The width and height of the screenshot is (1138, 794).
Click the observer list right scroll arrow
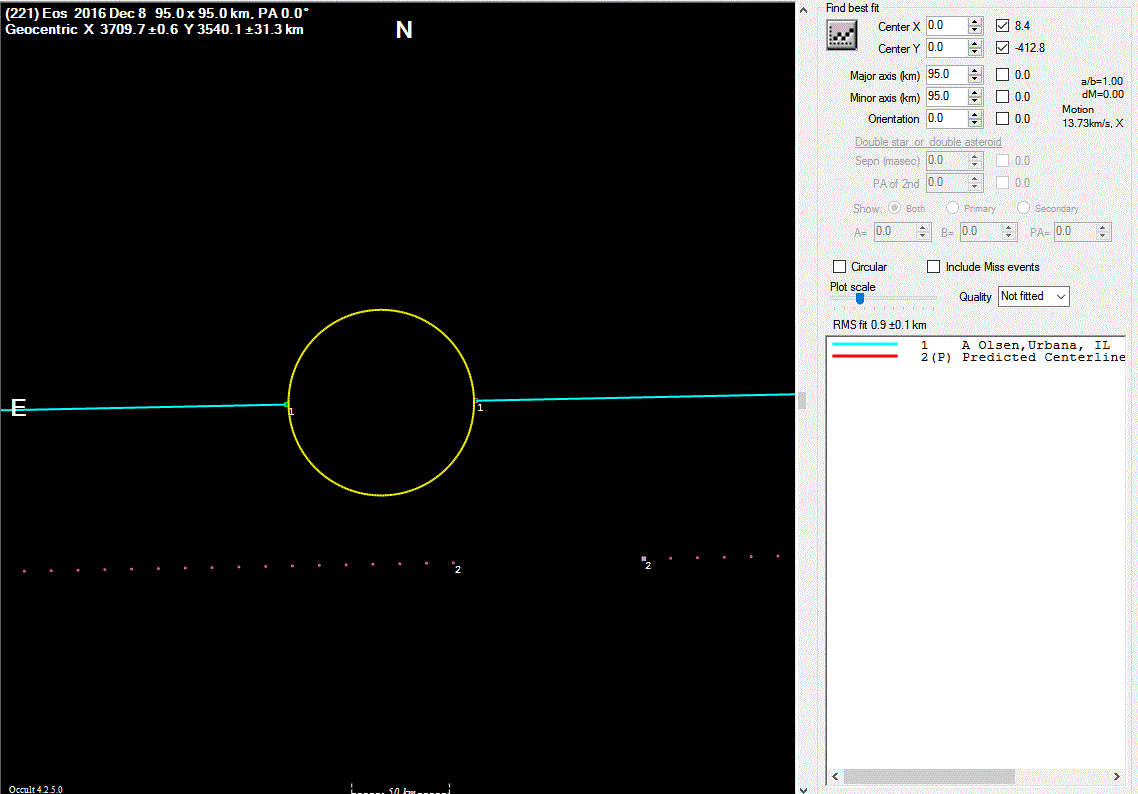pyautogui.click(x=1117, y=777)
